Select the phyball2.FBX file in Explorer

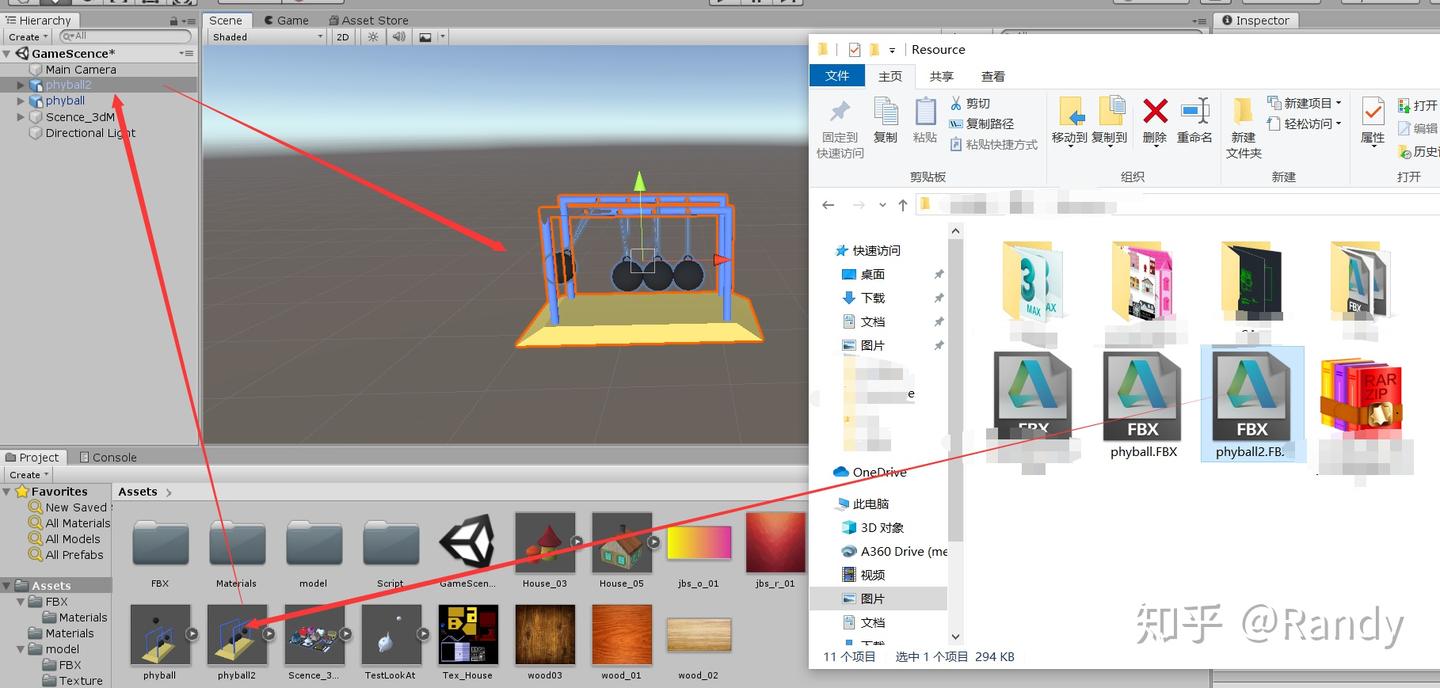click(1252, 400)
